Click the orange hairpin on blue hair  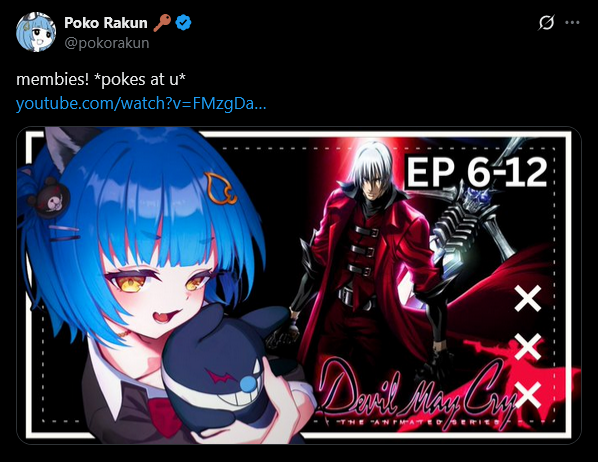click(220, 188)
